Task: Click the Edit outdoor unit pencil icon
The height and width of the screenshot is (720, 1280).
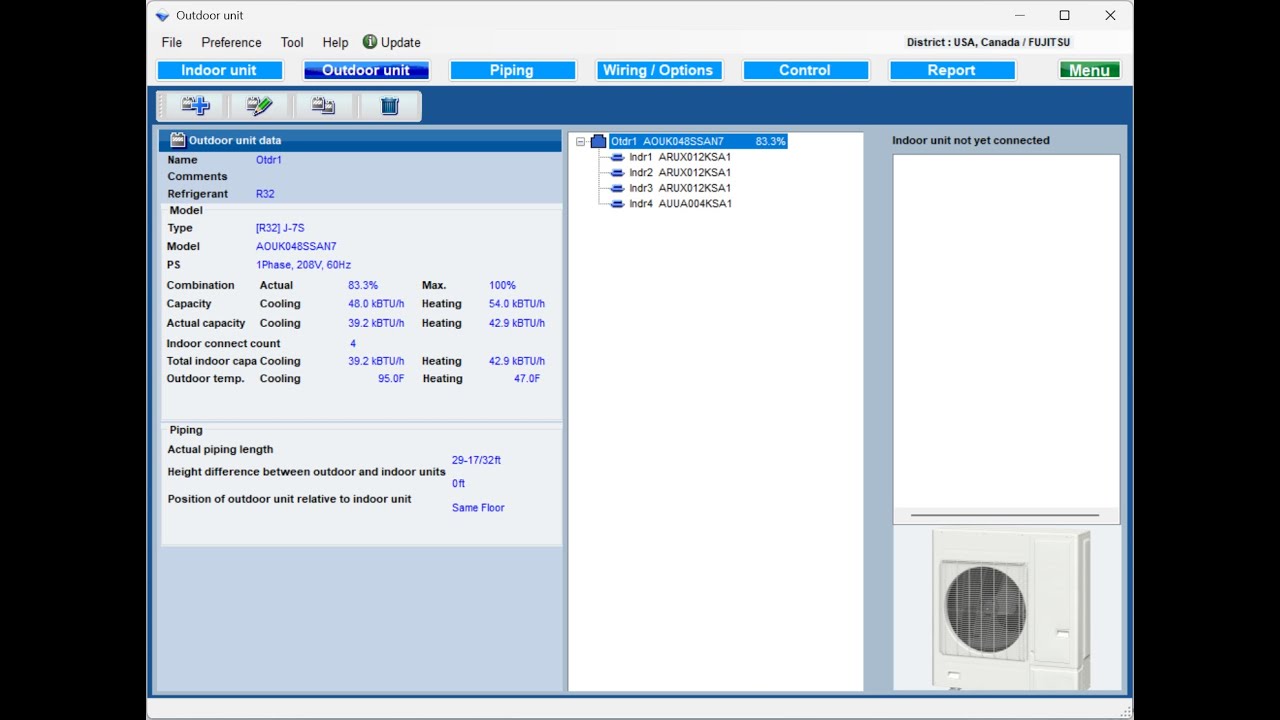Action: [x=259, y=106]
